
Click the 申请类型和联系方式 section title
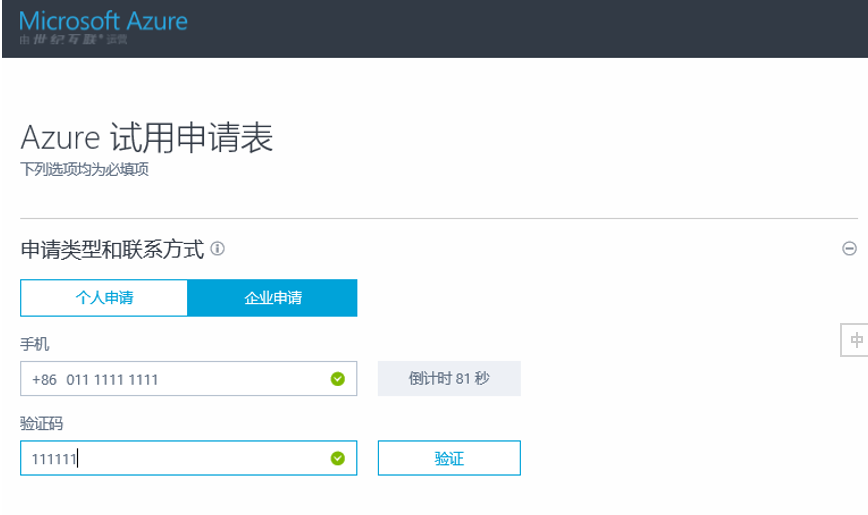click(112, 248)
